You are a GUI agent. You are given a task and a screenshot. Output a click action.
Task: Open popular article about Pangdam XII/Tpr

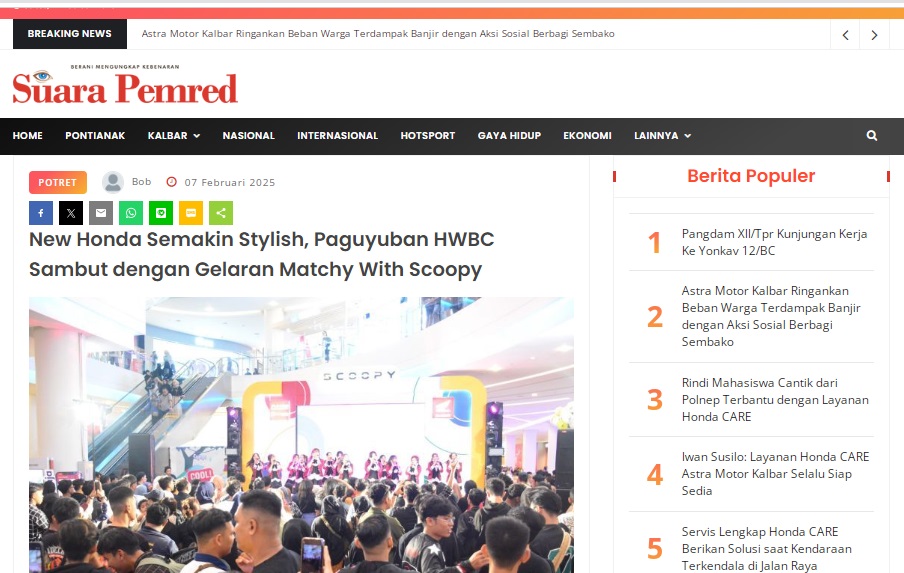click(x=774, y=242)
